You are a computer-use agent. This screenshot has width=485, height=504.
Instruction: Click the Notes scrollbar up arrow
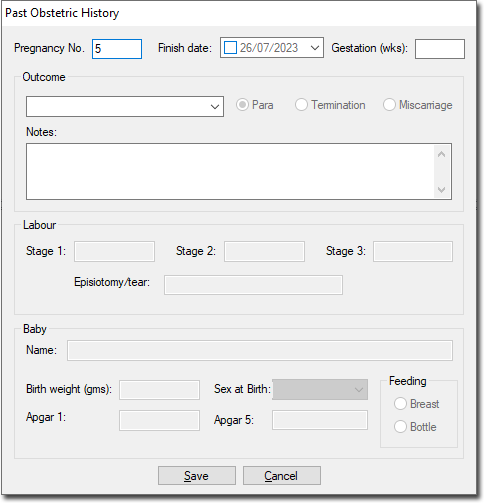(442, 154)
